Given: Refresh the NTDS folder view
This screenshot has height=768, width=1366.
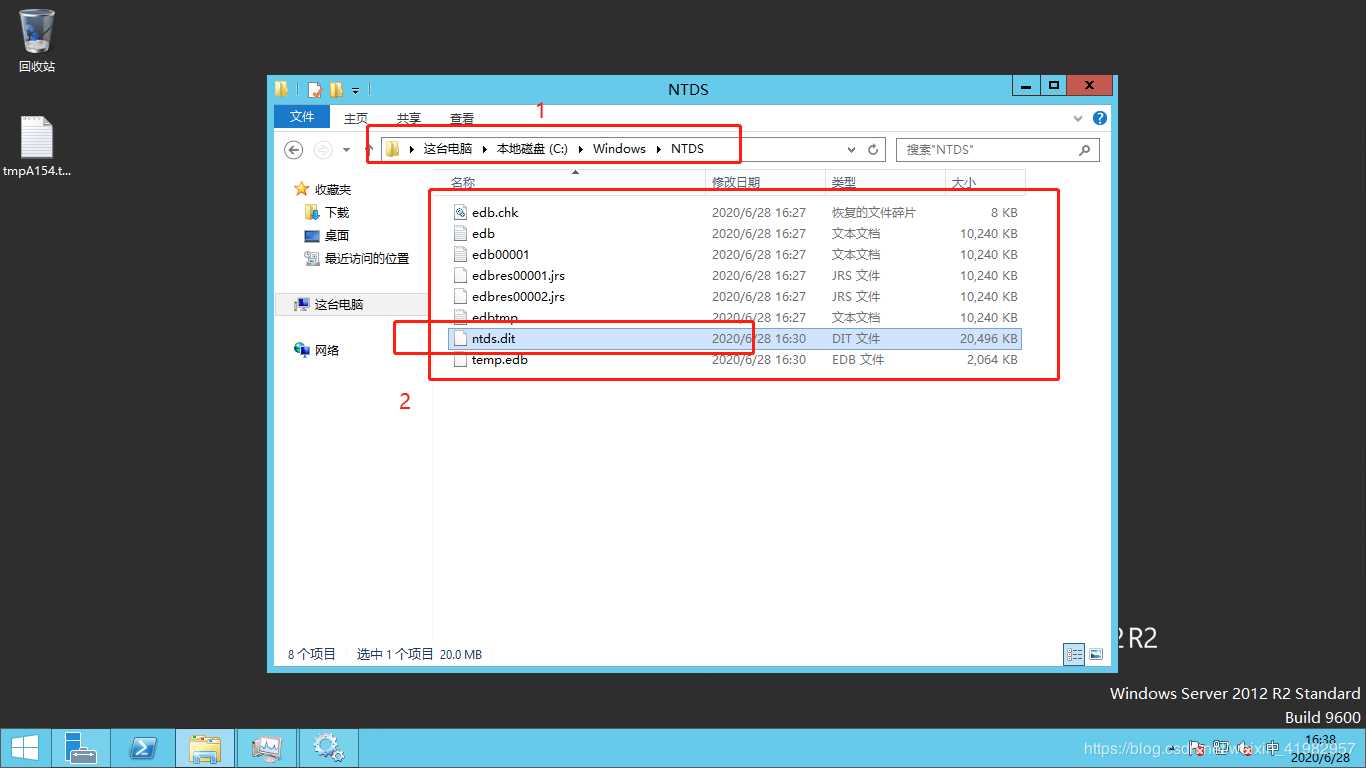Looking at the screenshot, I should pos(873,150).
